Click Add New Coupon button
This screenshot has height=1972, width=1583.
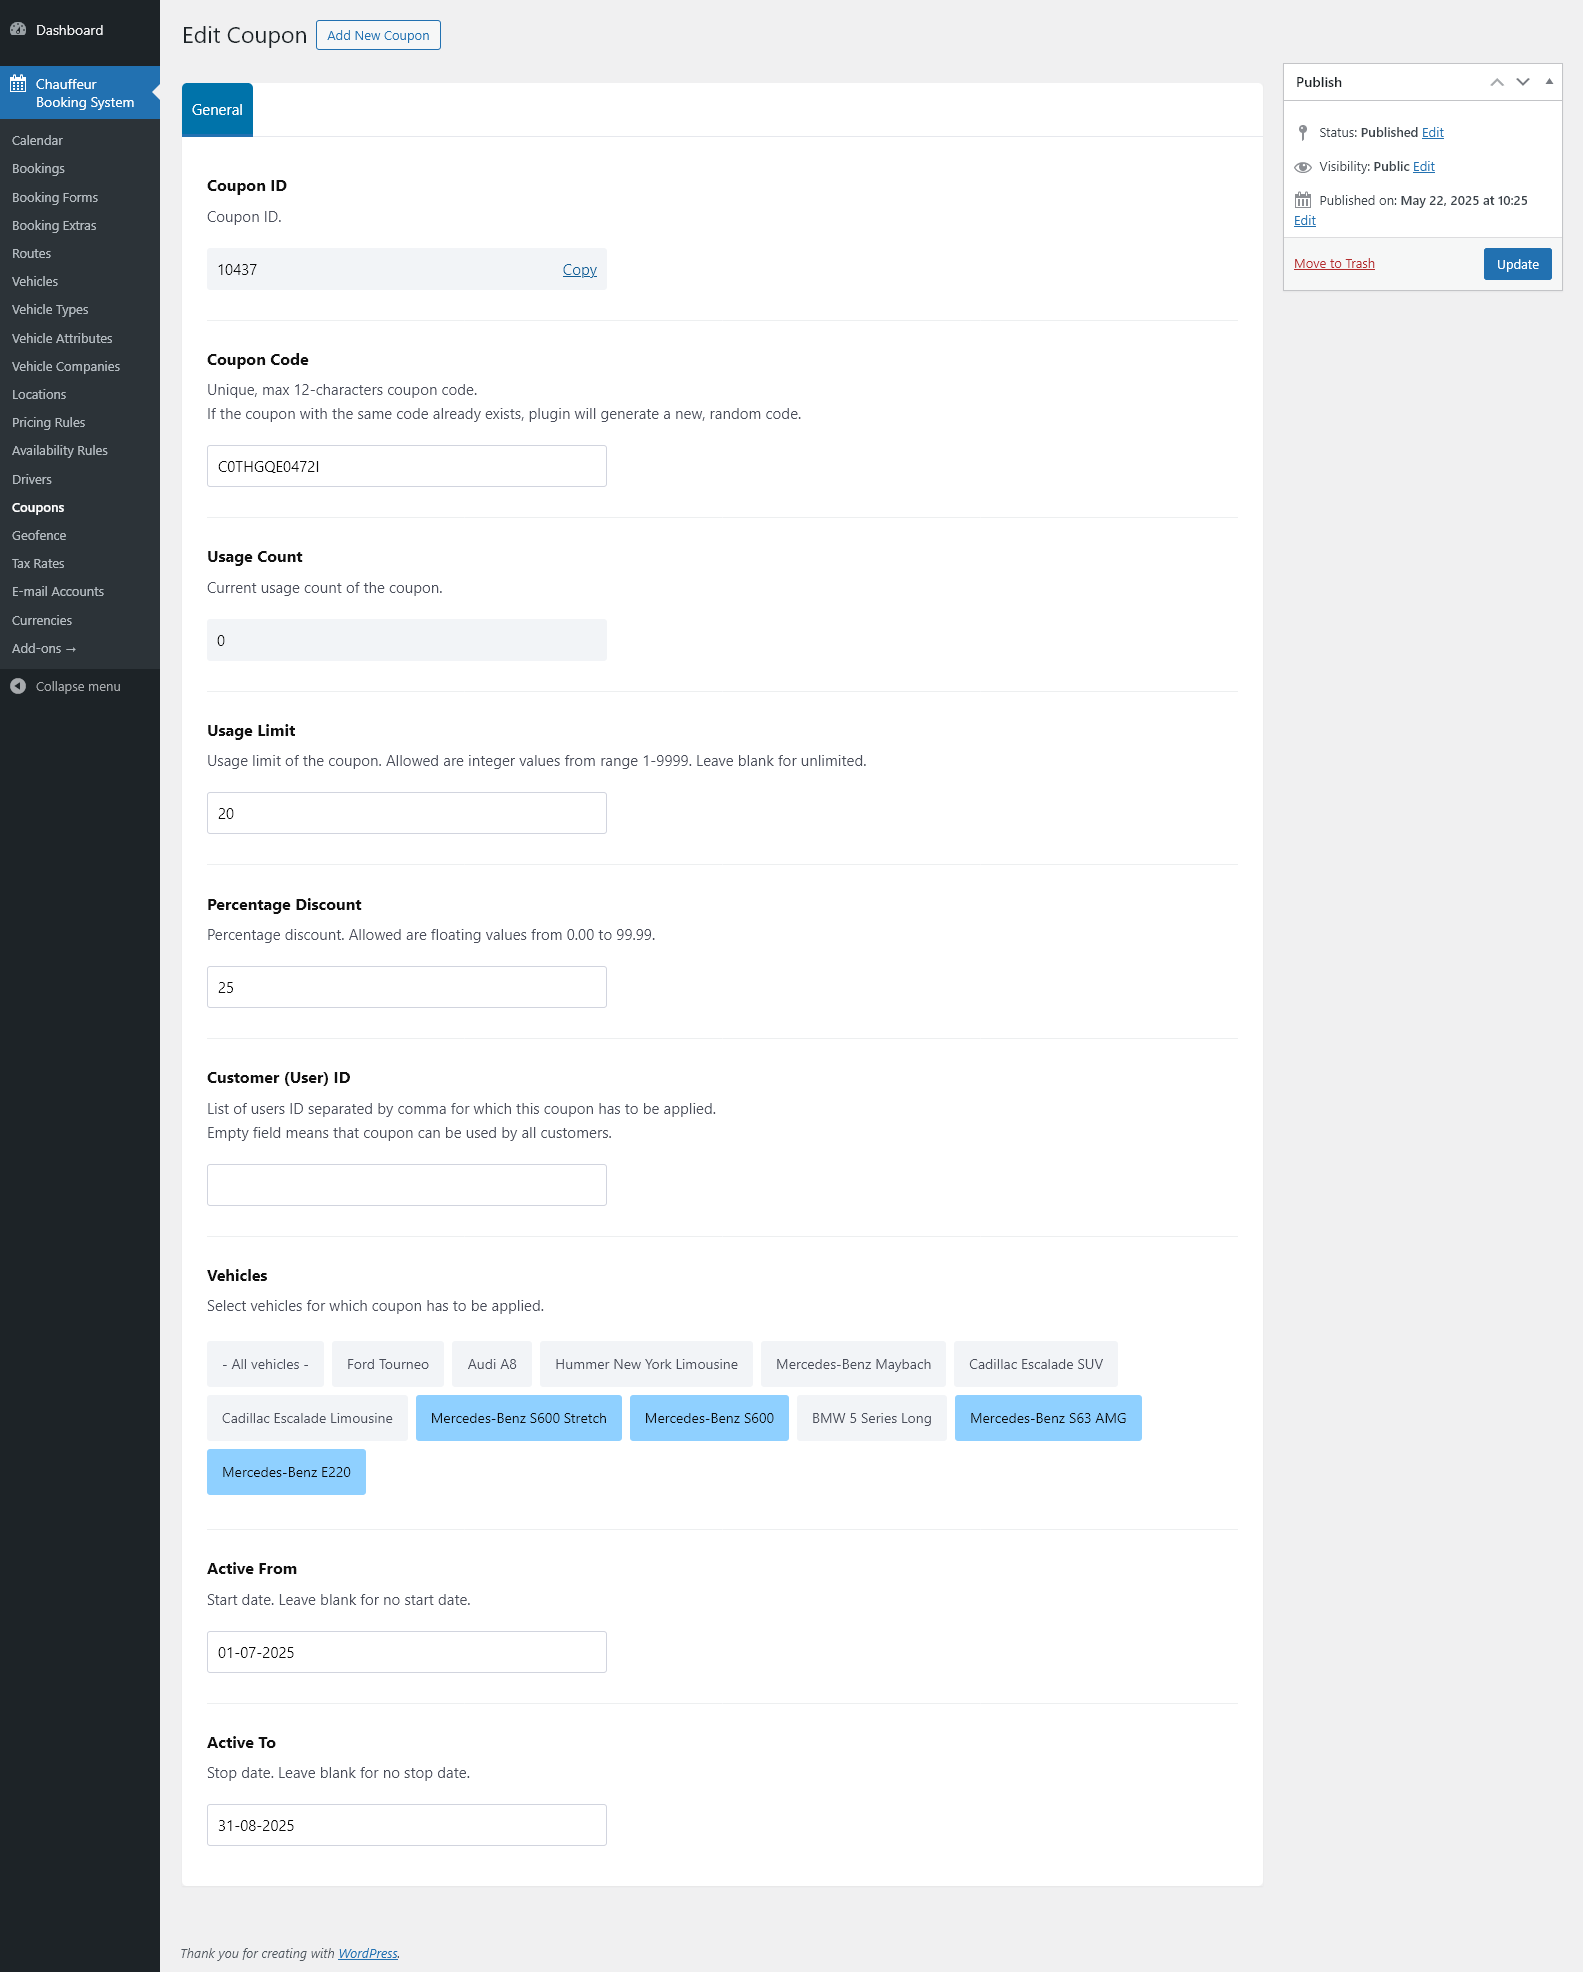coord(378,35)
